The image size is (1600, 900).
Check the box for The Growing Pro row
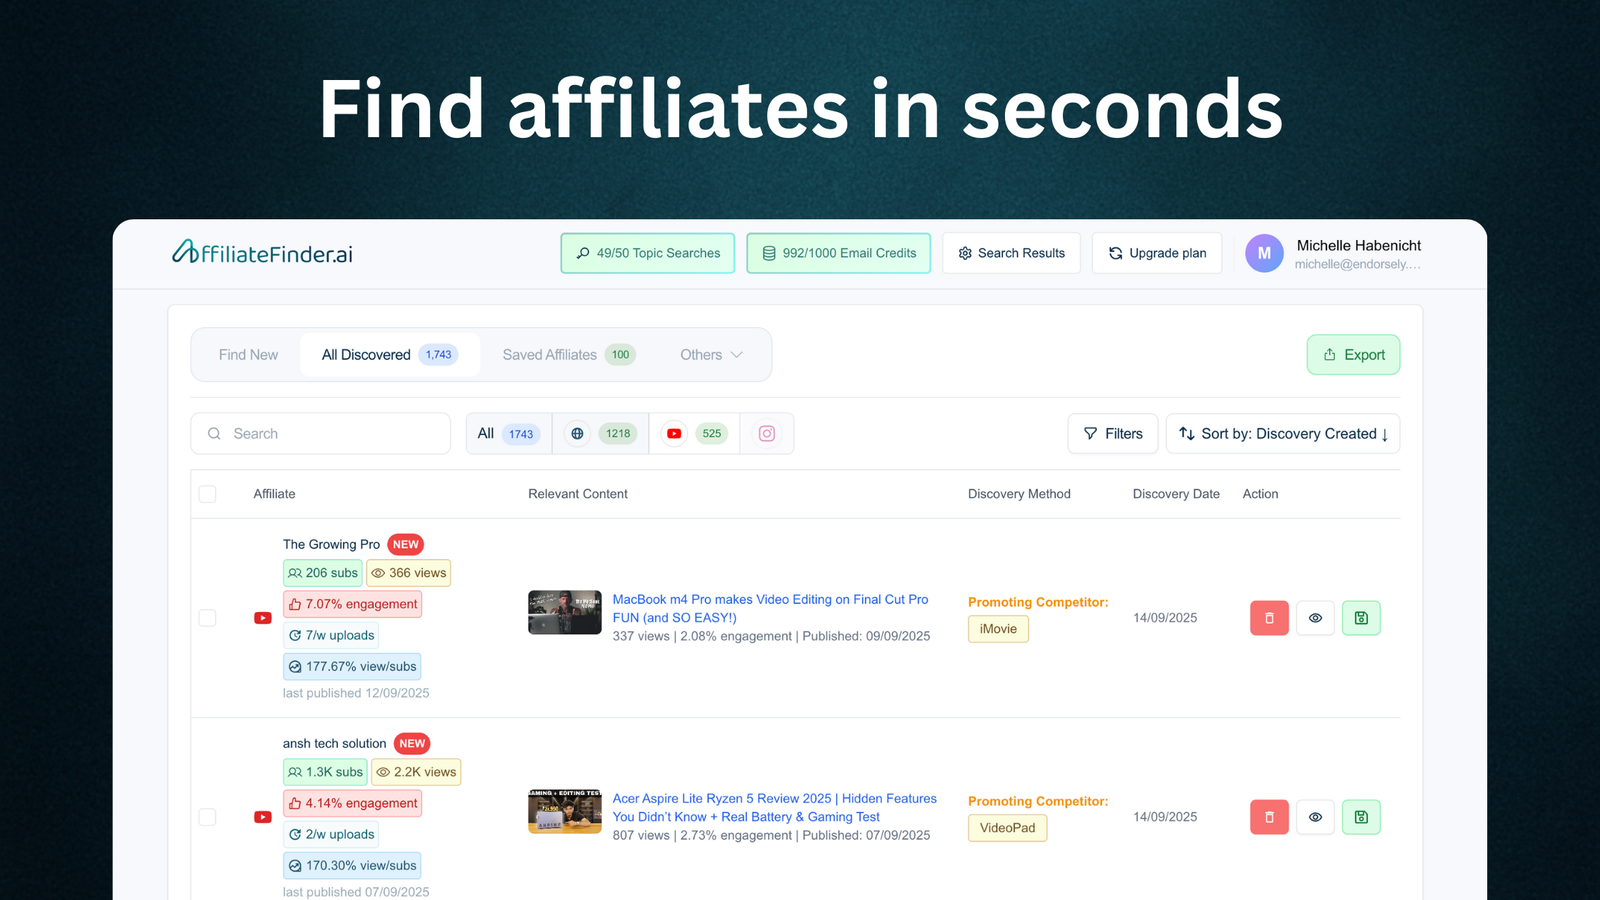(x=208, y=618)
